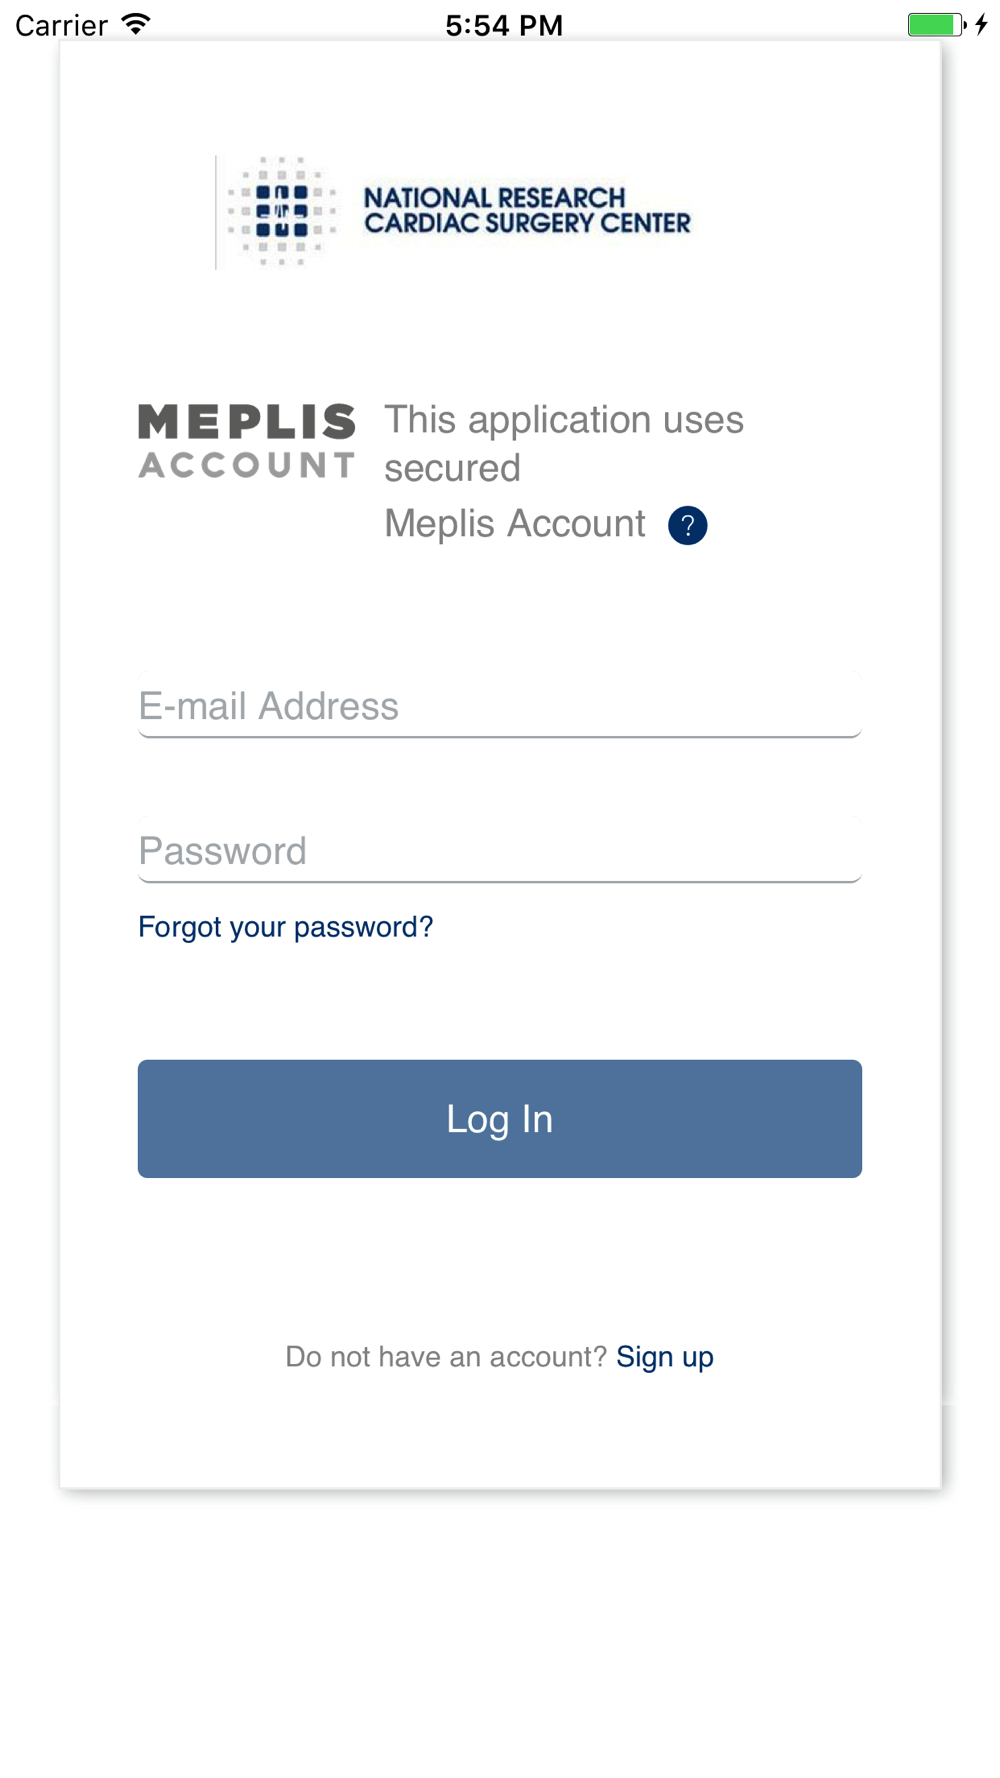Tap 'Meplis Account' text beside help icon
The width and height of the screenshot is (1000, 1778).
[x=515, y=524]
